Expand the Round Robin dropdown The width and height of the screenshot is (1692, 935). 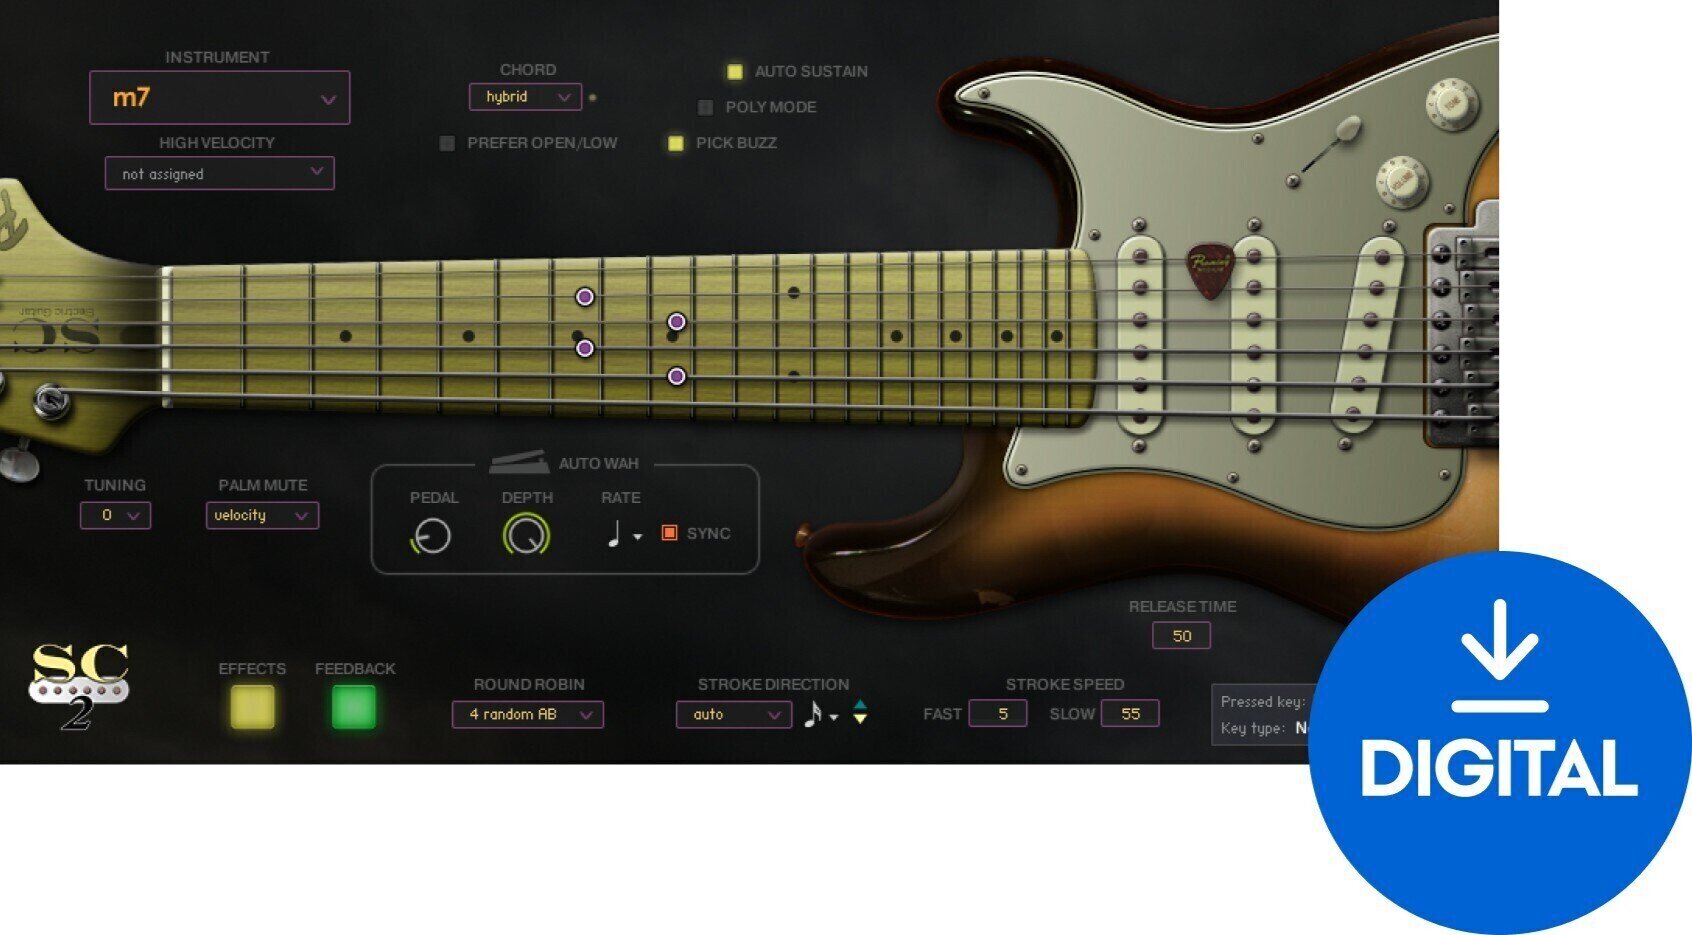527,714
